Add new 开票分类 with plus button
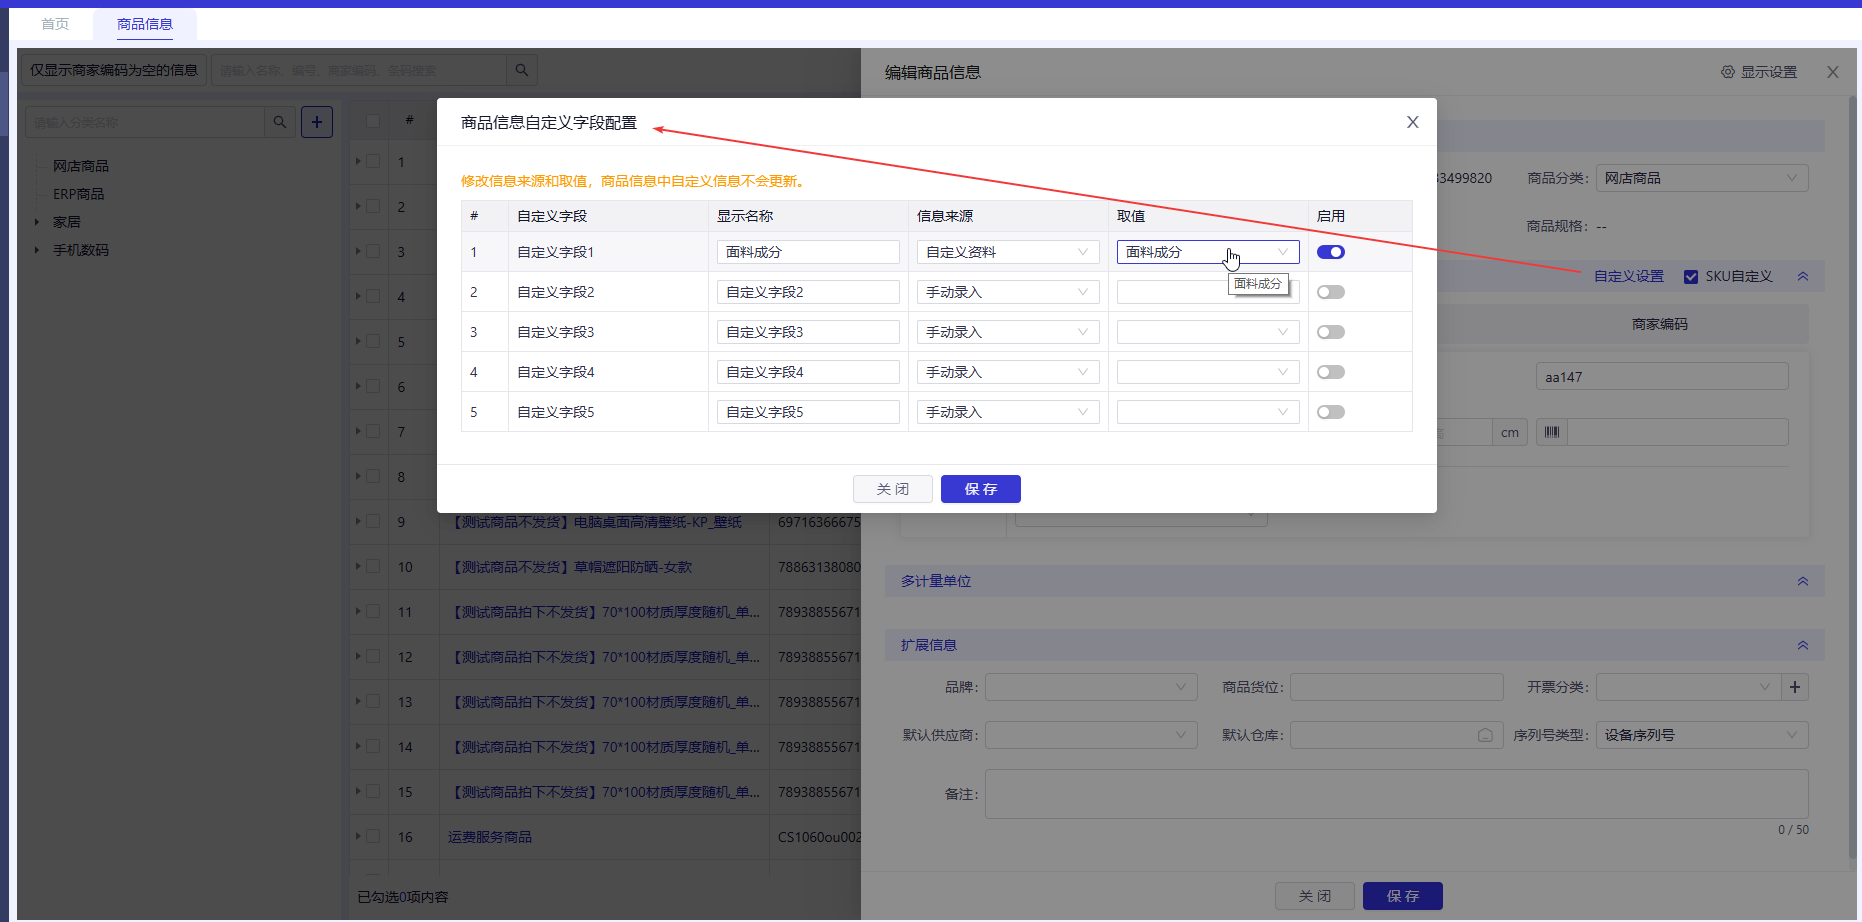 coord(1795,687)
